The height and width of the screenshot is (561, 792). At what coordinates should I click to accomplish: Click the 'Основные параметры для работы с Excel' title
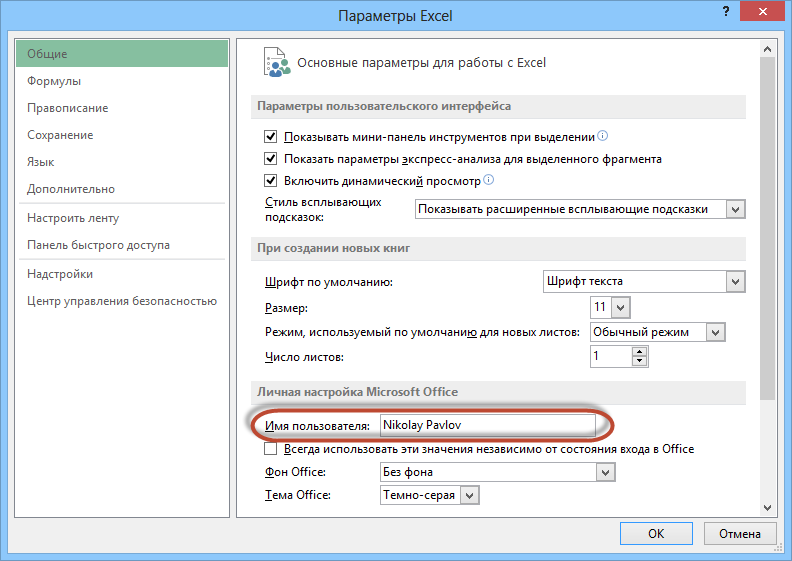pyautogui.click(x=421, y=63)
